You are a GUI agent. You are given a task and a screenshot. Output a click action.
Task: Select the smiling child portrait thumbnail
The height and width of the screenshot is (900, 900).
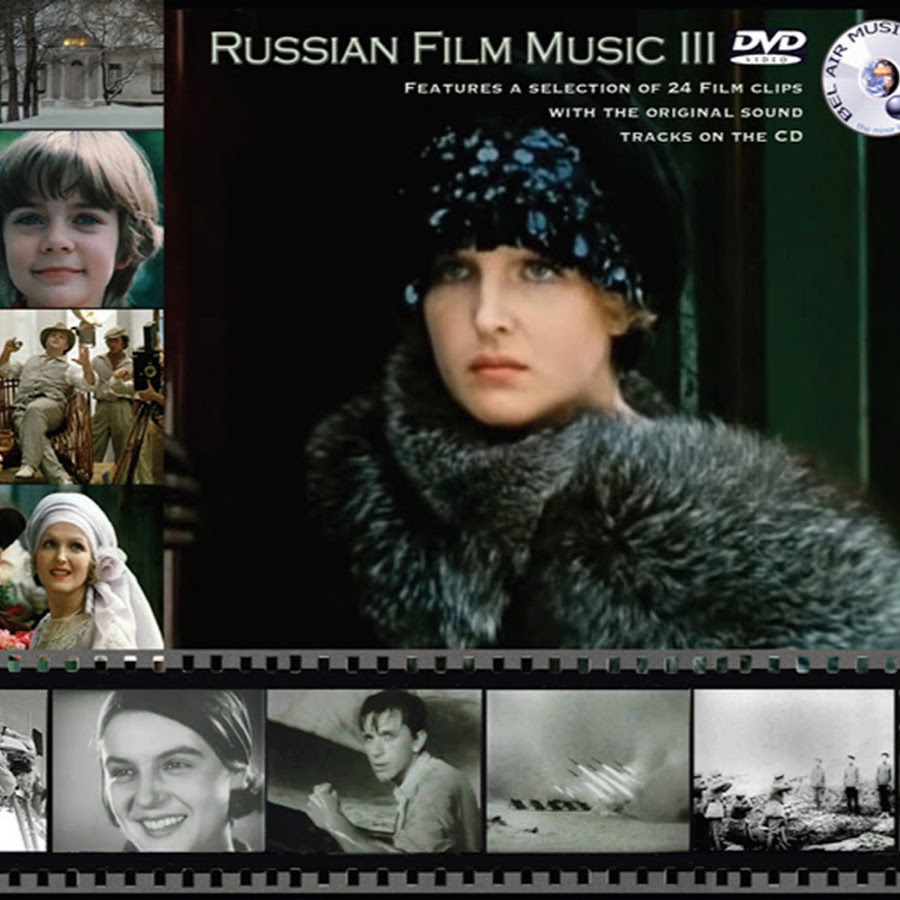(x=82, y=219)
